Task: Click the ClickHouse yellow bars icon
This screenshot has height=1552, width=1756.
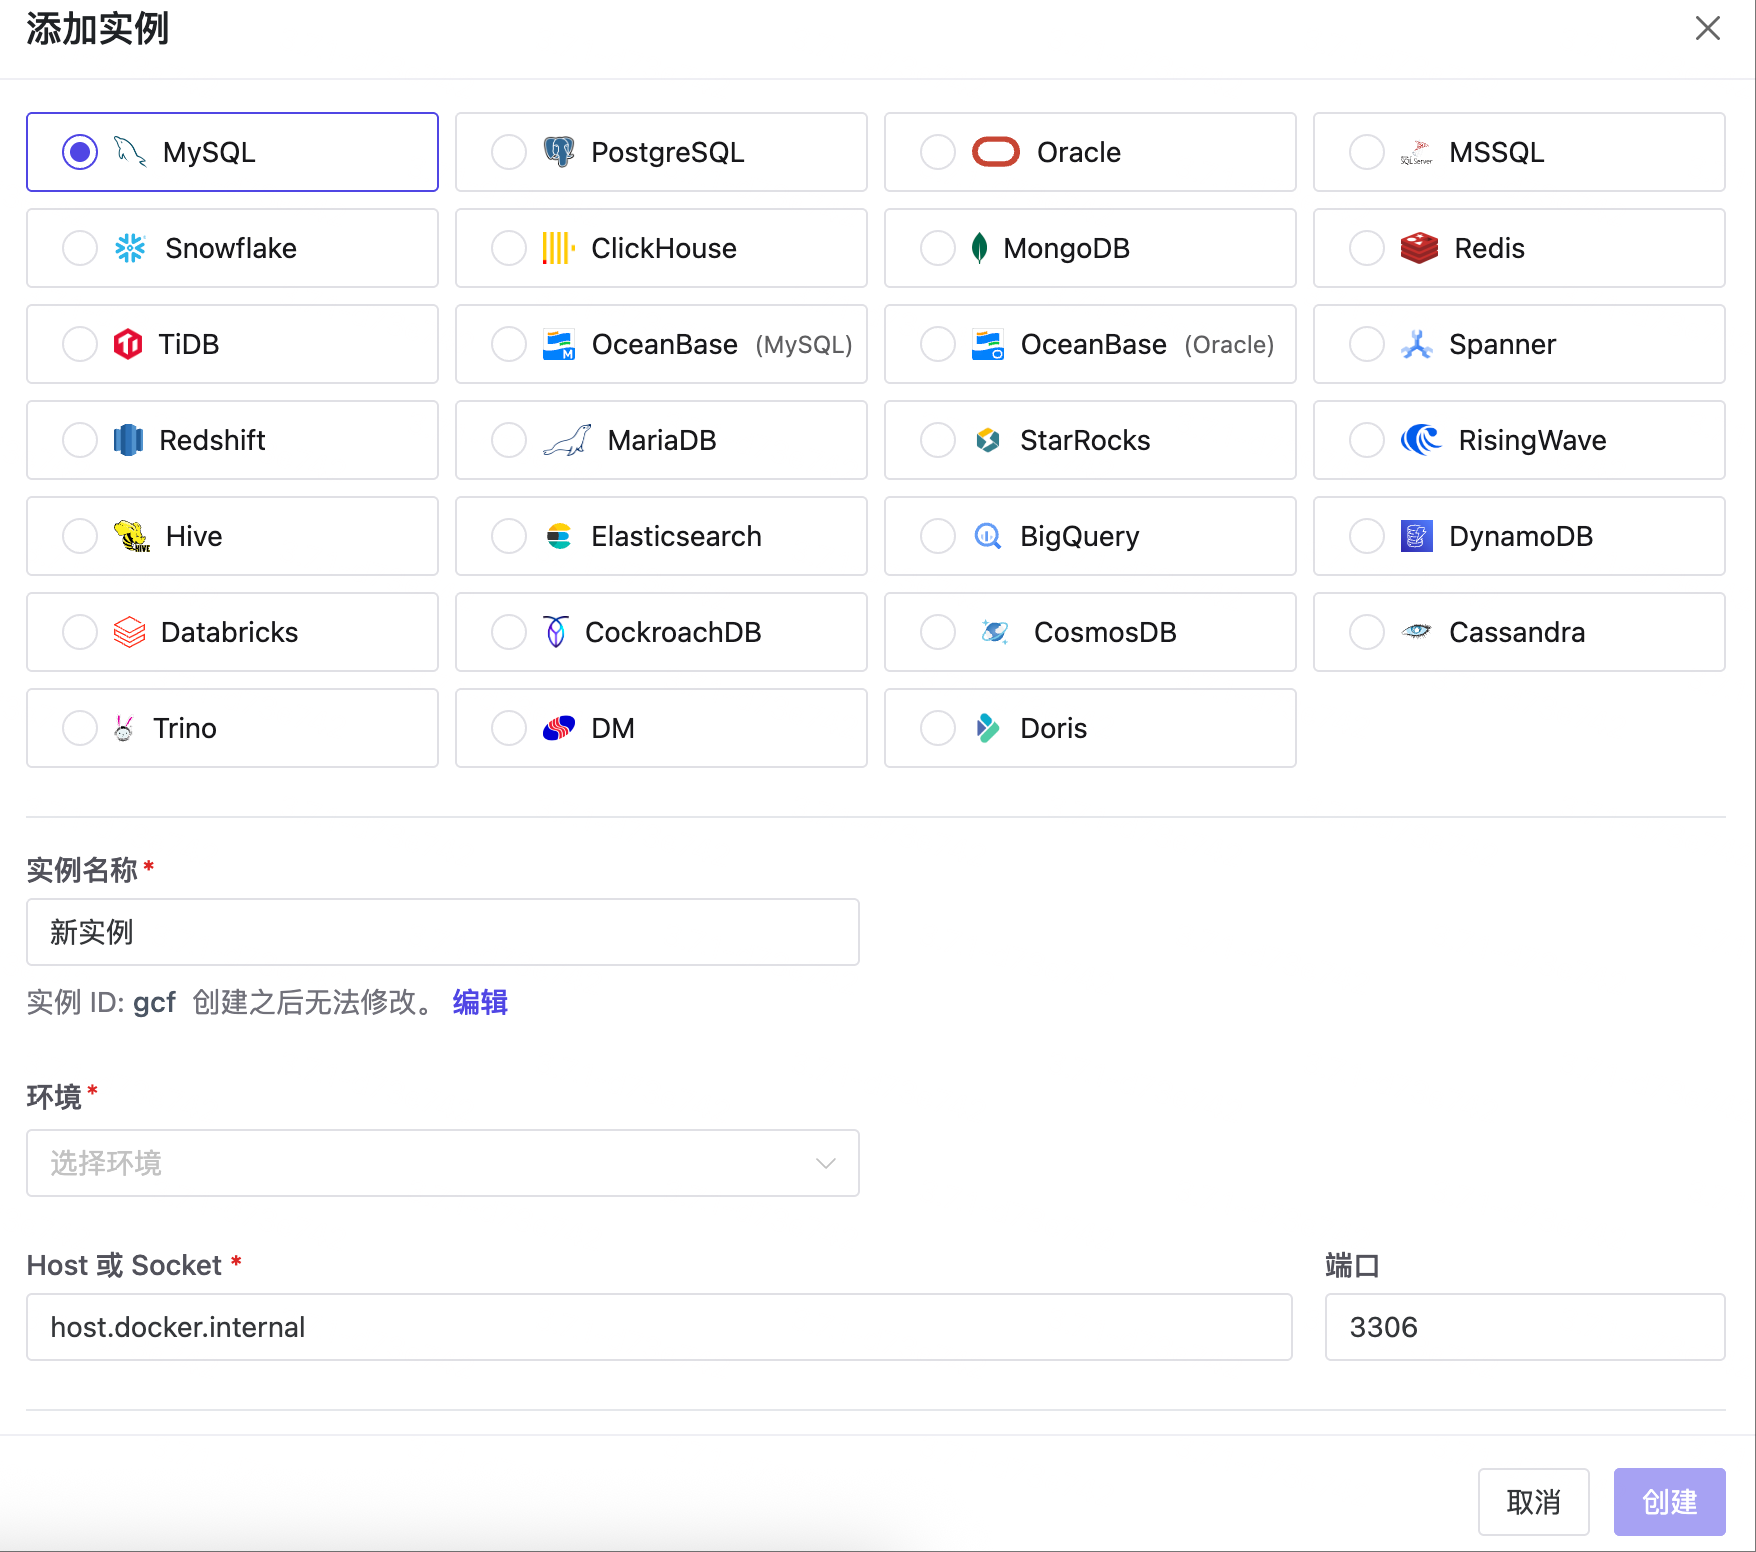Action: click(559, 248)
